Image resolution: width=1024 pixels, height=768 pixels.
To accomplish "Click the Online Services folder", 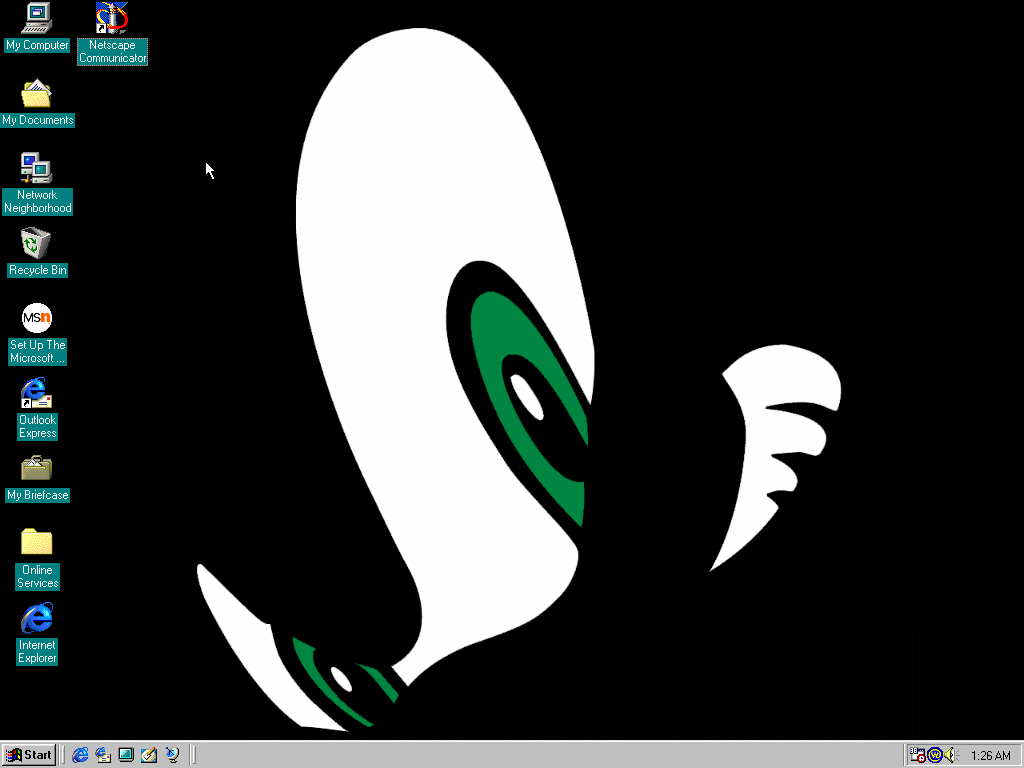I will coord(37,543).
